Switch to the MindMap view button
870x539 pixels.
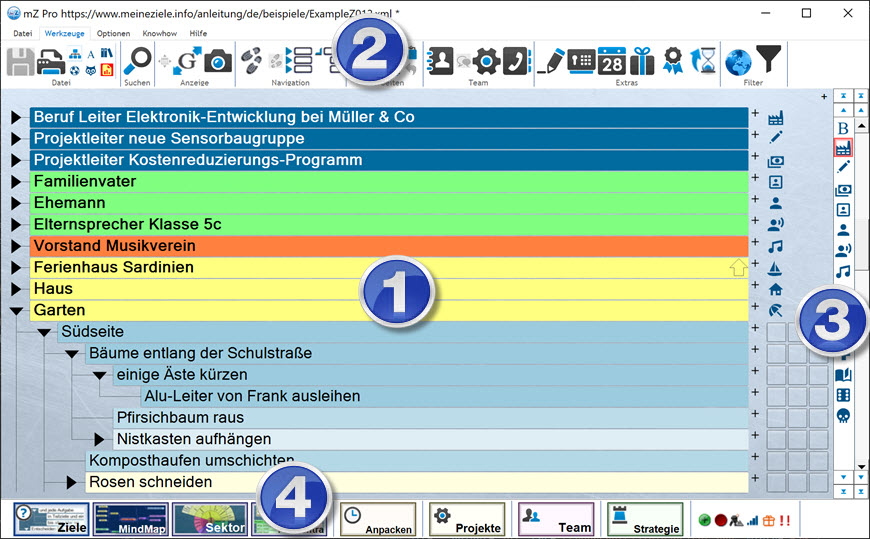[130, 520]
